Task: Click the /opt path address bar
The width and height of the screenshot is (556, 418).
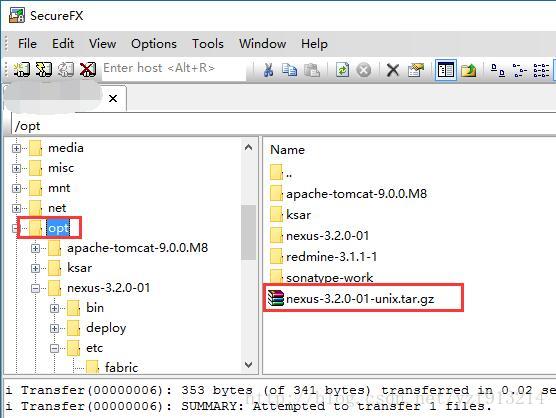Action: pos(284,126)
